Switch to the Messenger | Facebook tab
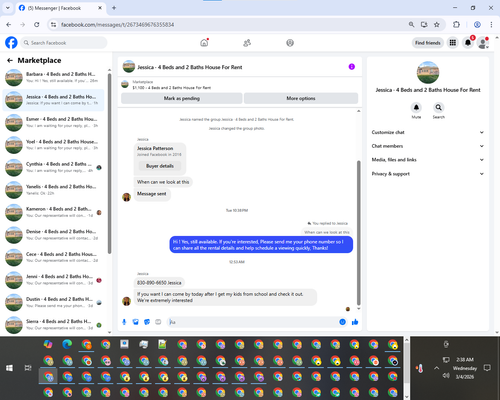The height and width of the screenshot is (400, 500). point(61,8)
